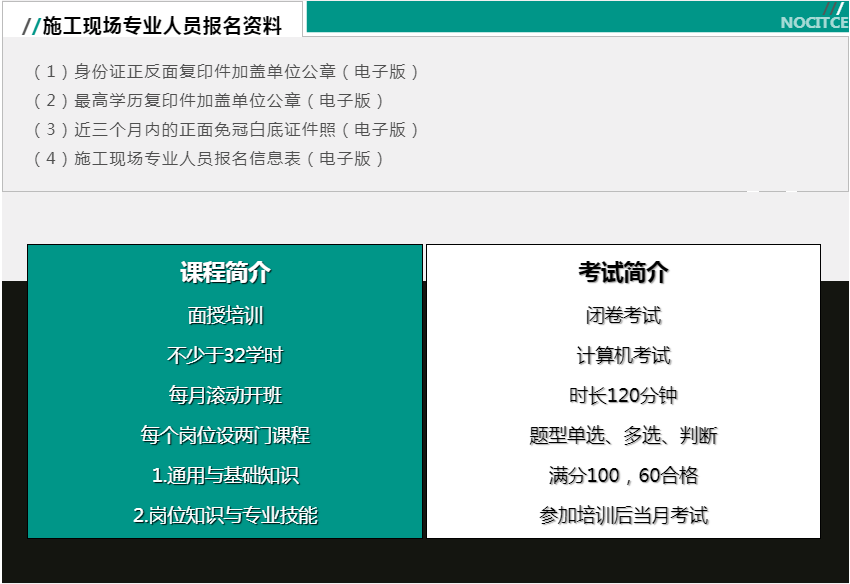Select item (4) 施工现场专业人员报名信息表
850x584 pixels.
click(x=209, y=158)
